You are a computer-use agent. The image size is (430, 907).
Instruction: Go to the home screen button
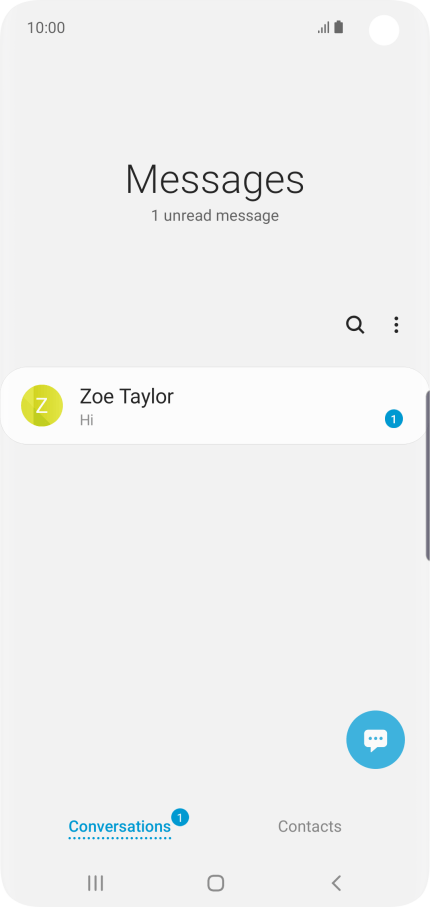pyautogui.click(x=215, y=883)
